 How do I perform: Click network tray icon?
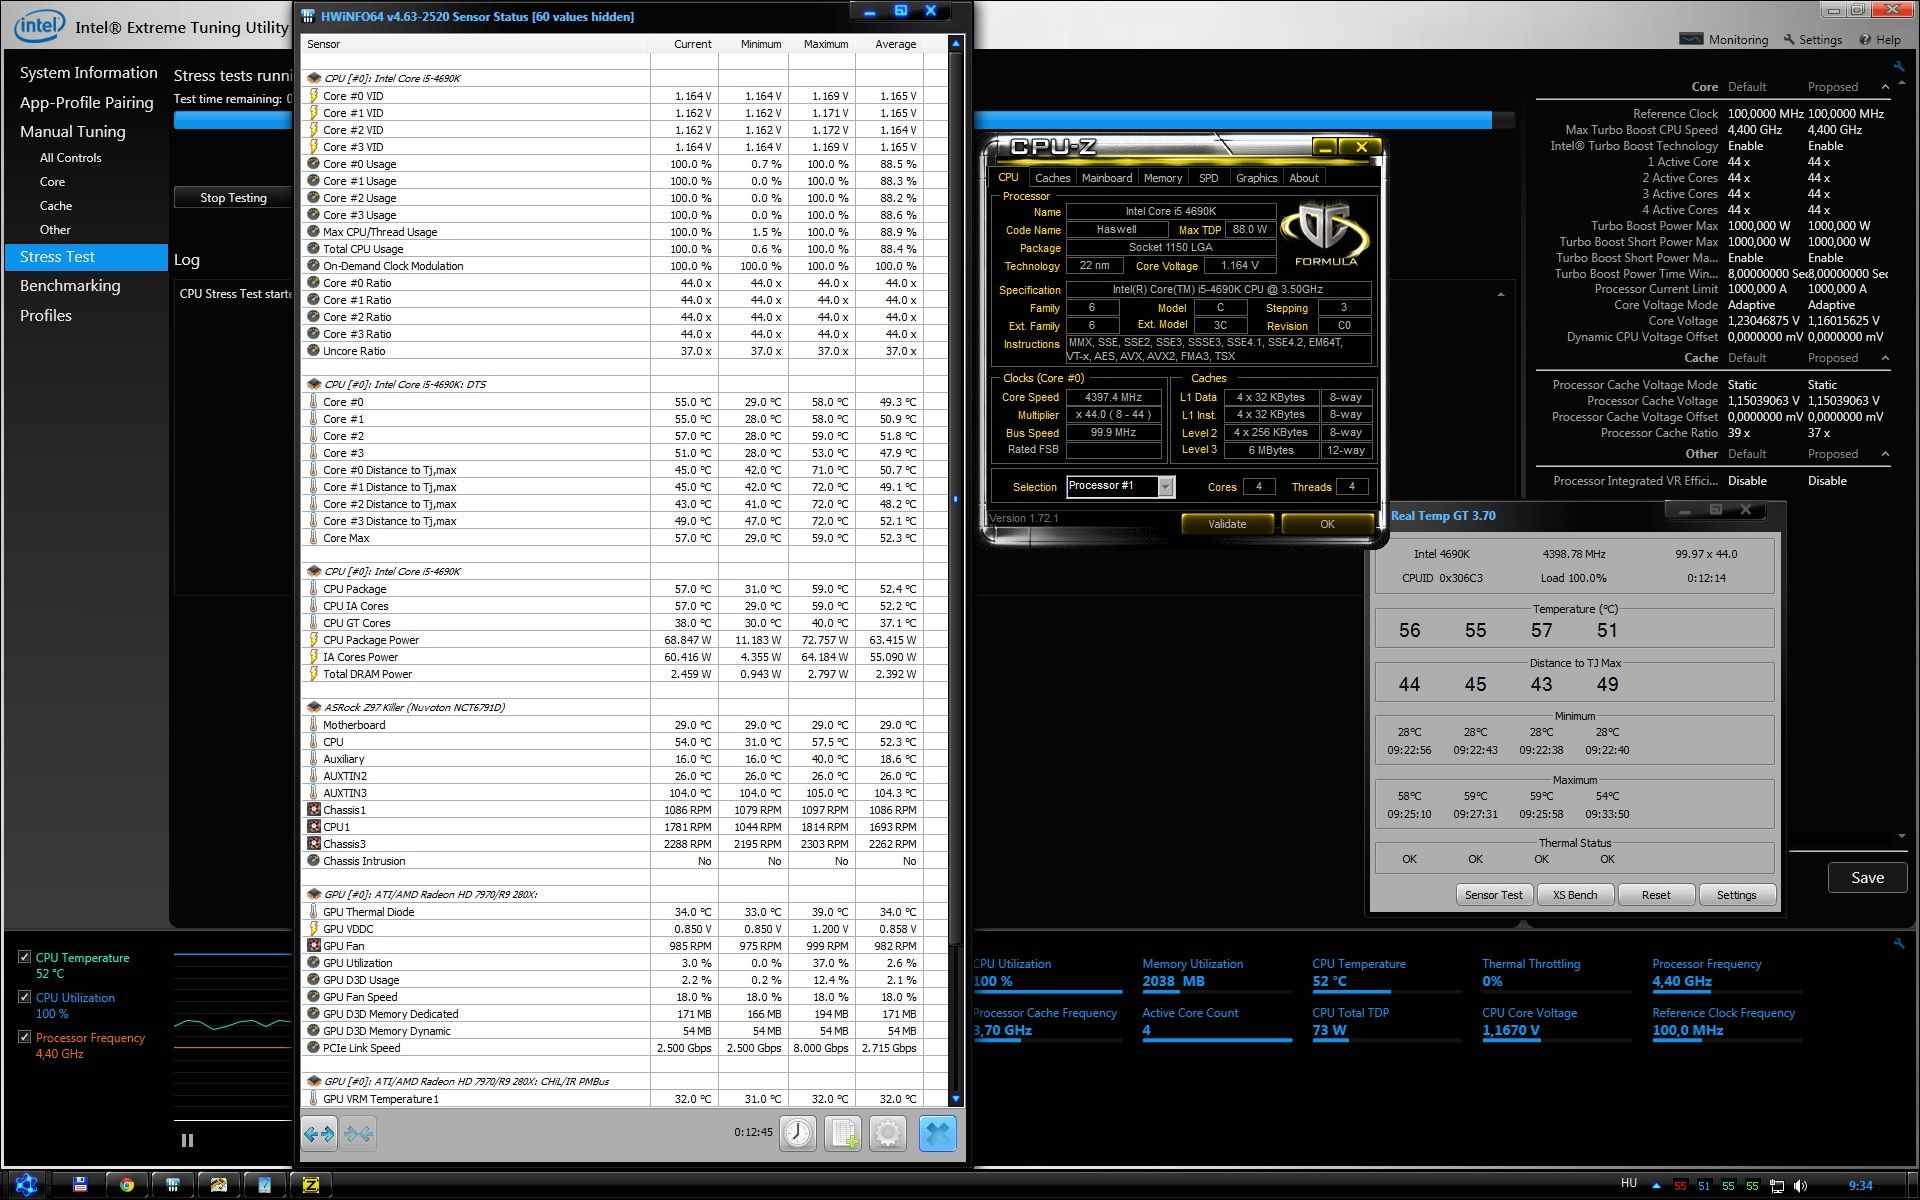pyautogui.click(x=1777, y=1186)
